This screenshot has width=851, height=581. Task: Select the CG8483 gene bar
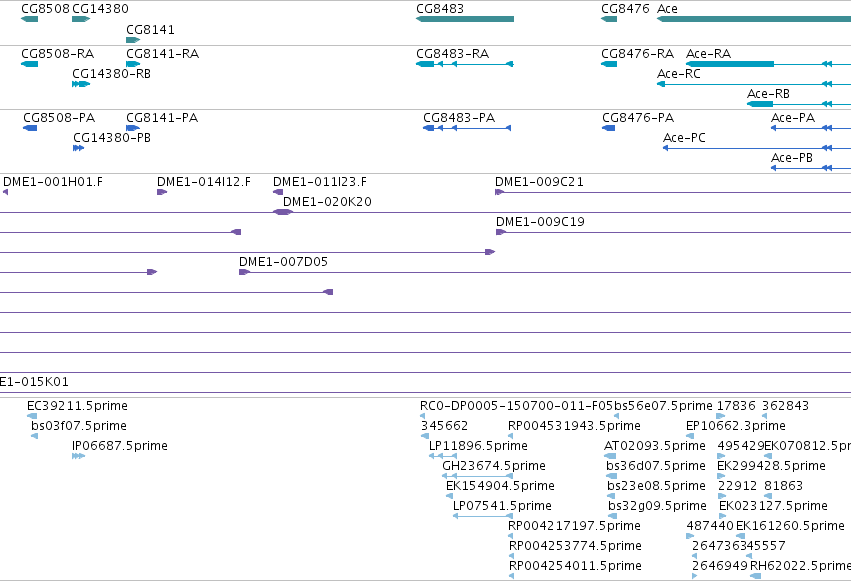tap(465, 19)
